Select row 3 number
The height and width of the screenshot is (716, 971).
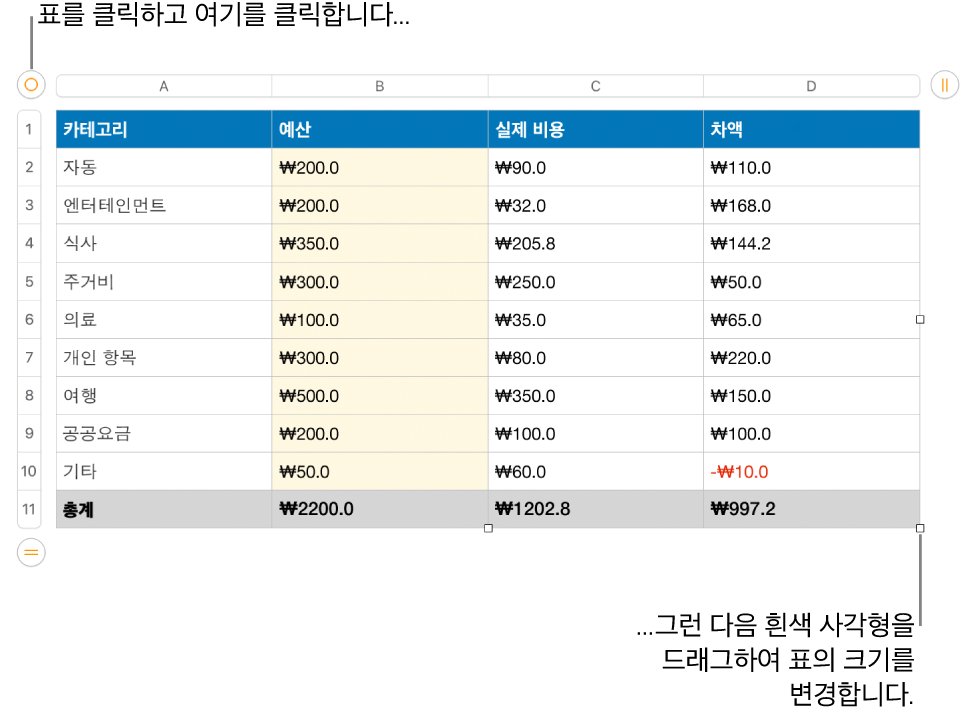(x=29, y=205)
